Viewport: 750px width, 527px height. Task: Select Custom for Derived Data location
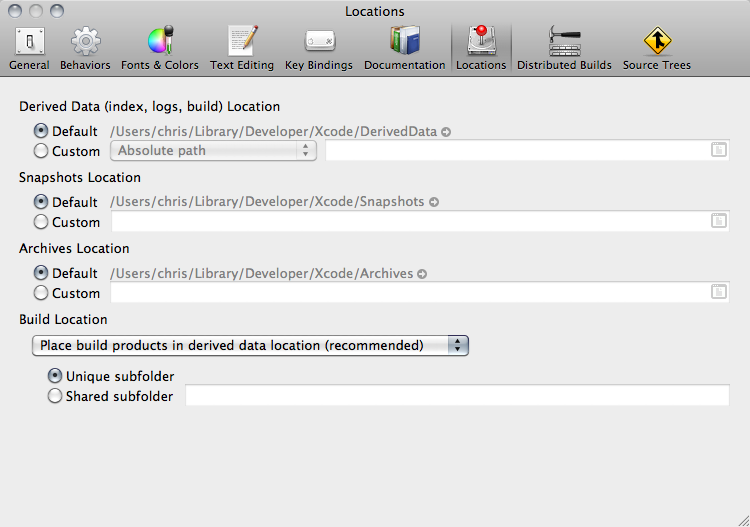(41, 151)
